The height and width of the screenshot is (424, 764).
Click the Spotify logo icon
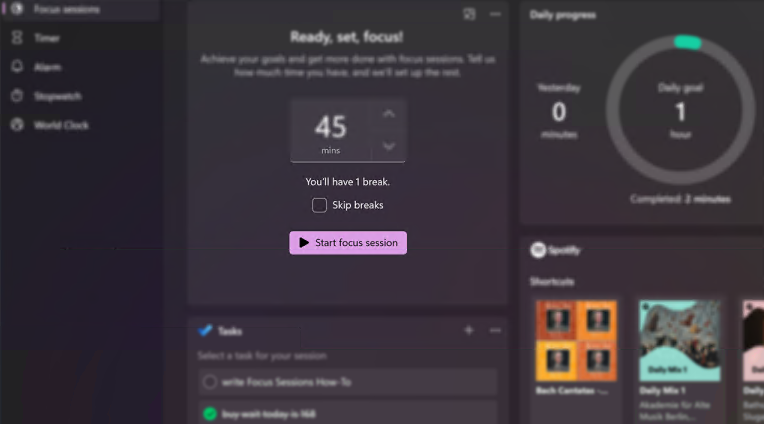pos(538,250)
